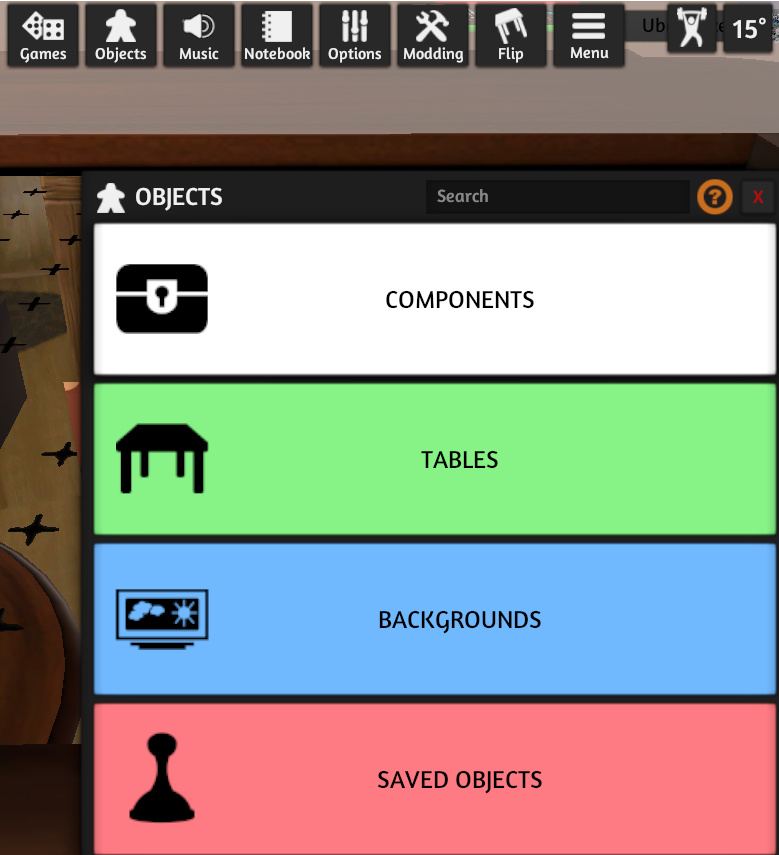The image size is (779, 855).
Task: Click the treasure chest icon
Action: point(162,299)
